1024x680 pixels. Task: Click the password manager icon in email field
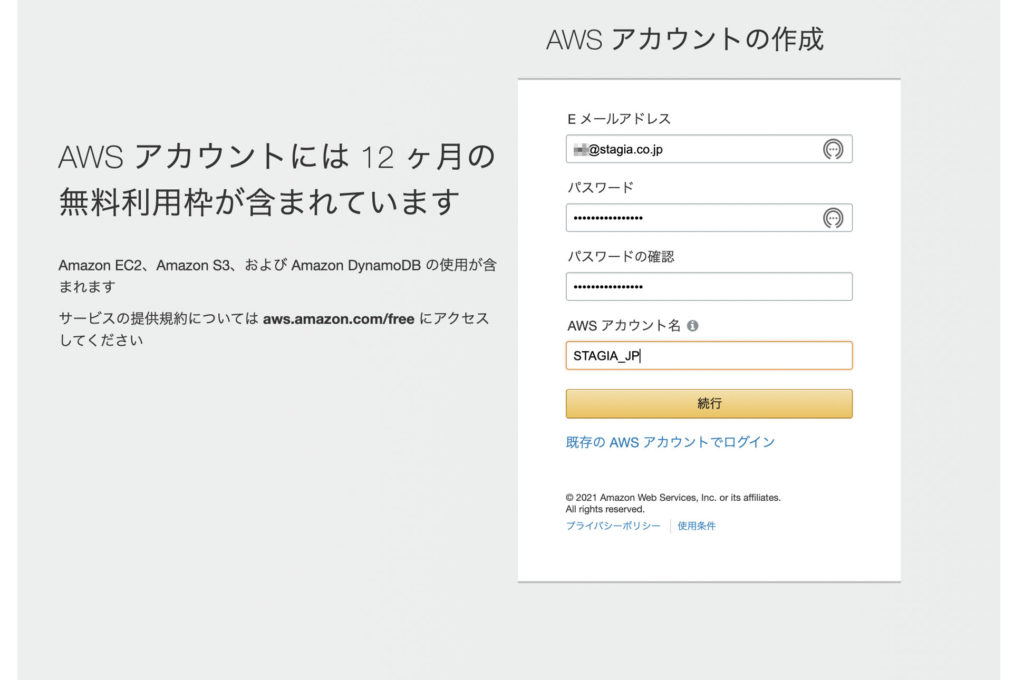(x=832, y=149)
